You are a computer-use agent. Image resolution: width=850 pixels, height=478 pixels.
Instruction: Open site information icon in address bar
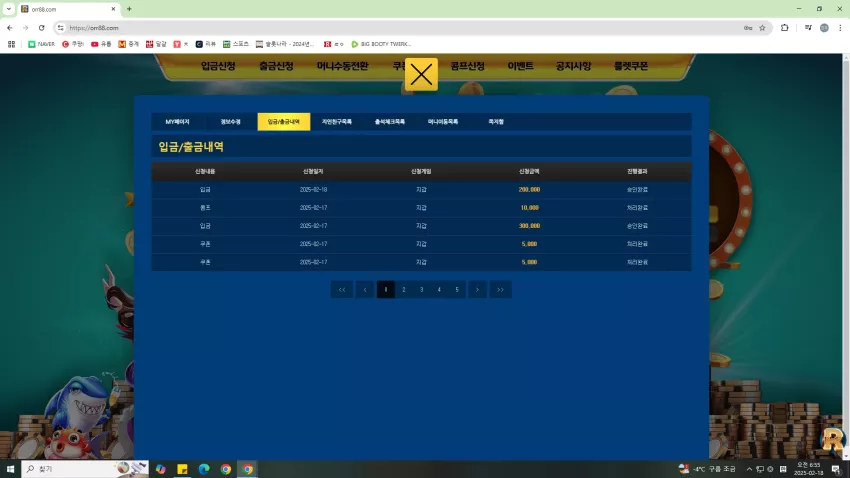pos(60,28)
